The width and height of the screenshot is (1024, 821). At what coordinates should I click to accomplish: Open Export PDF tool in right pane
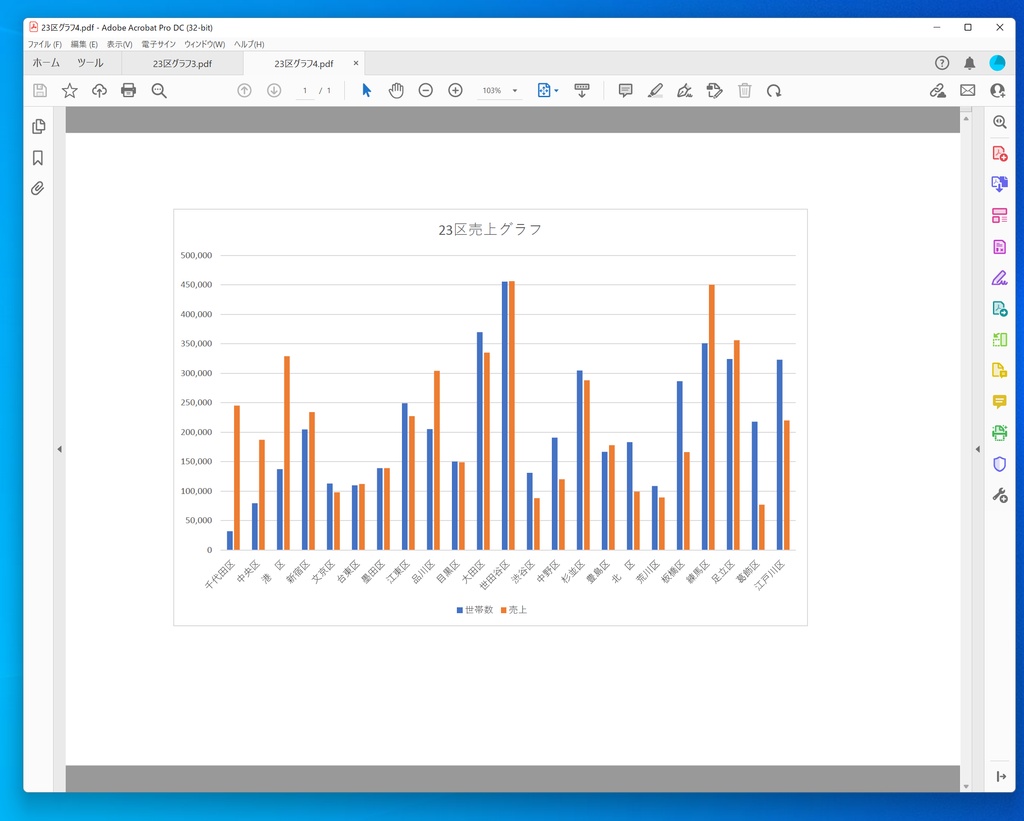tap(1000, 184)
